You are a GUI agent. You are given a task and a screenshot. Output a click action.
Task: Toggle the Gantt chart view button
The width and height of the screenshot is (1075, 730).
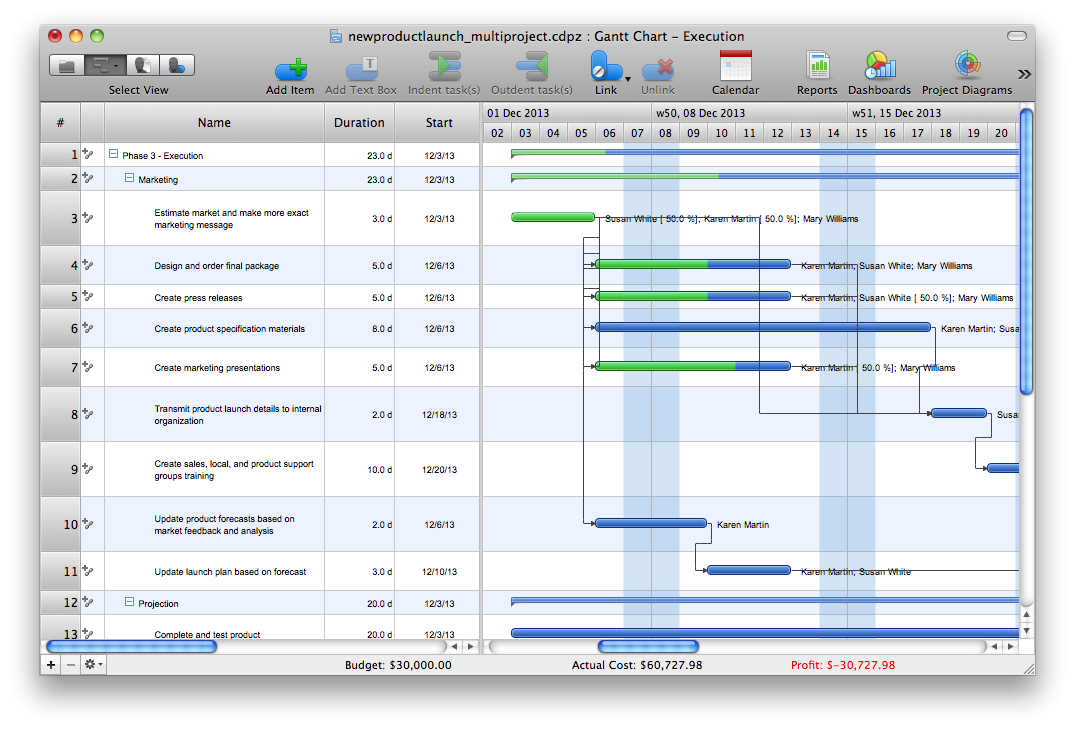pyautogui.click(x=103, y=66)
